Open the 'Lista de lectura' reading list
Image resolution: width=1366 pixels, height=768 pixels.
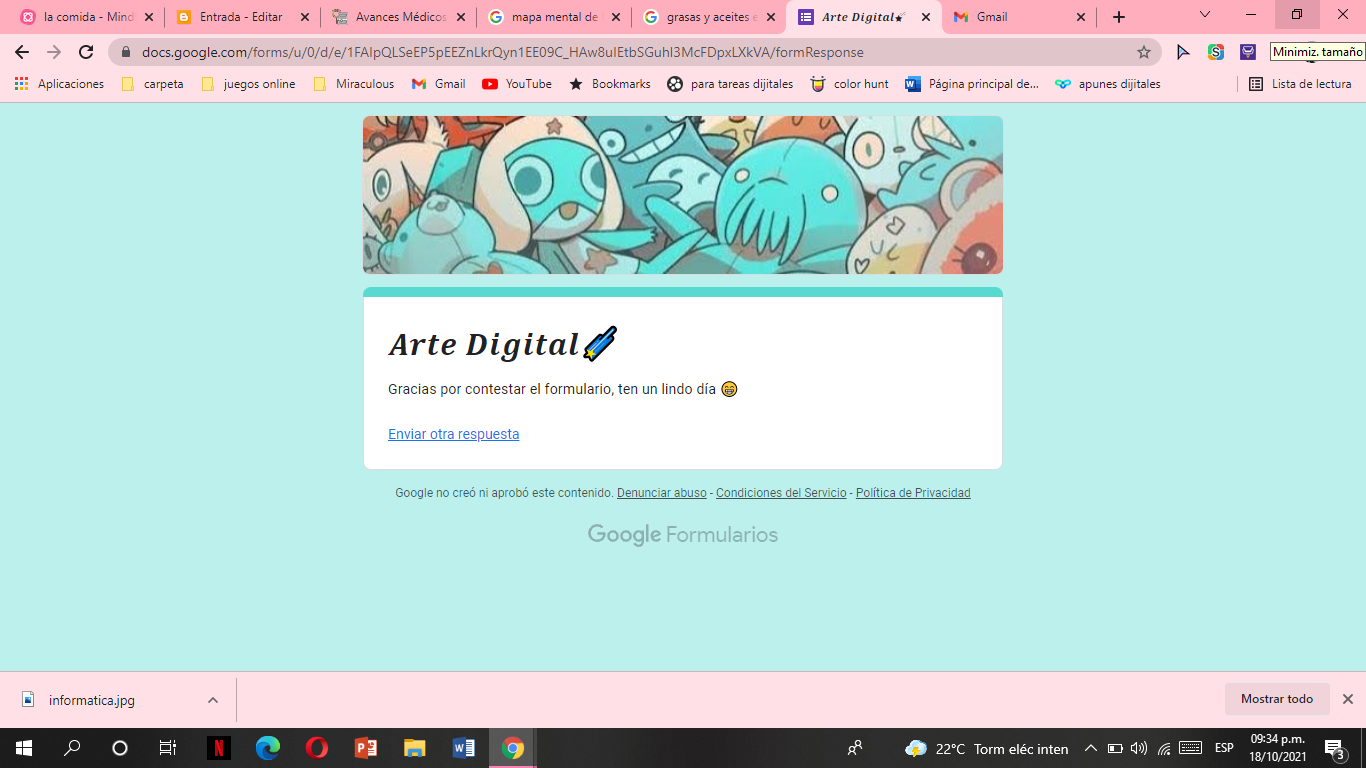click(1300, 84)
